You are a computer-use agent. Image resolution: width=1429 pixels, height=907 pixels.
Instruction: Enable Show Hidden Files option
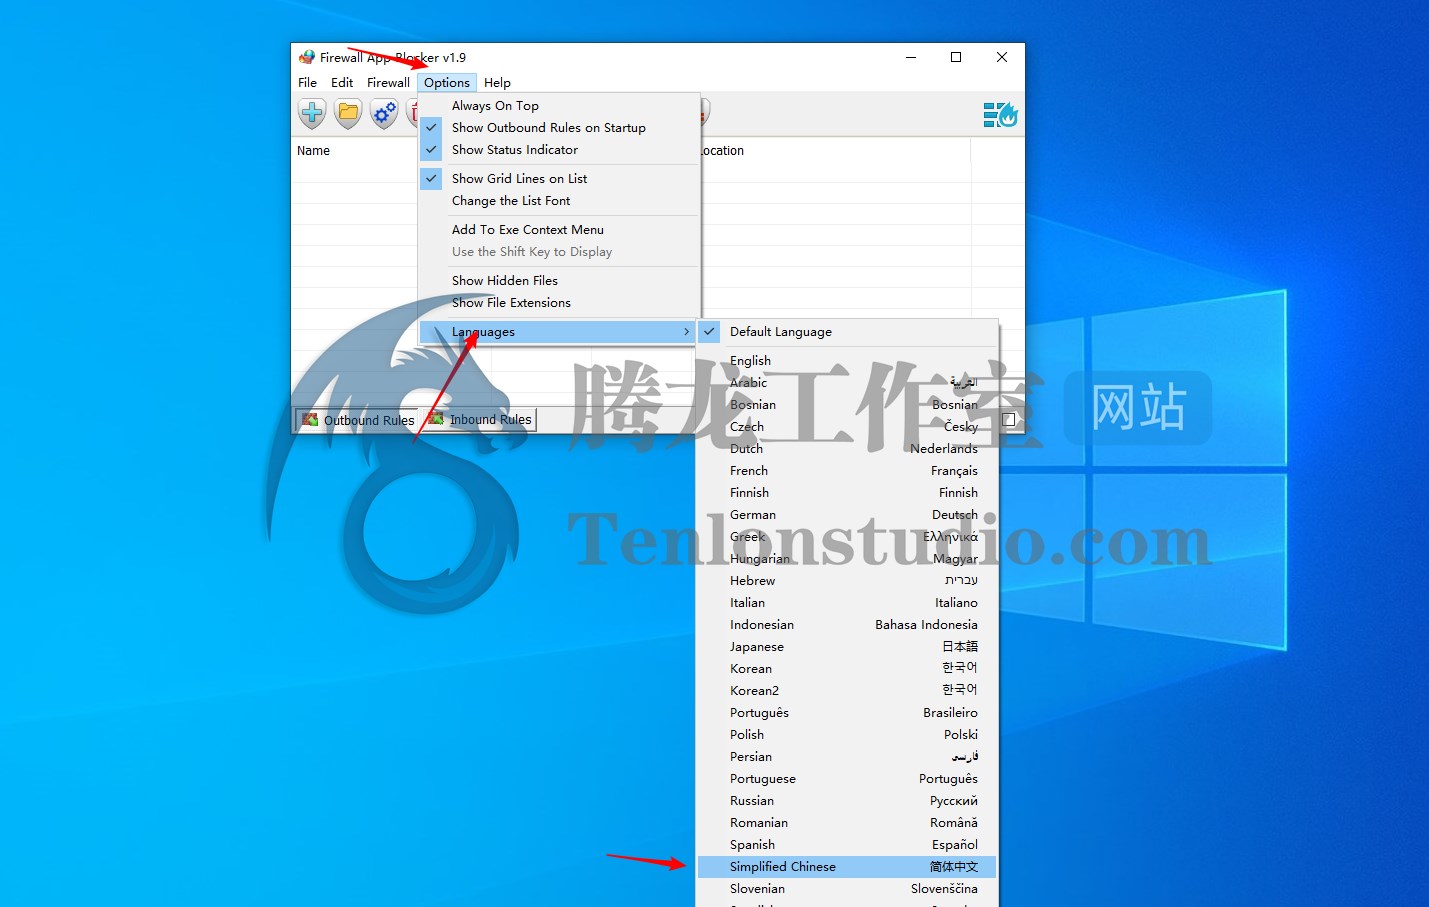[x=559, y=281]
